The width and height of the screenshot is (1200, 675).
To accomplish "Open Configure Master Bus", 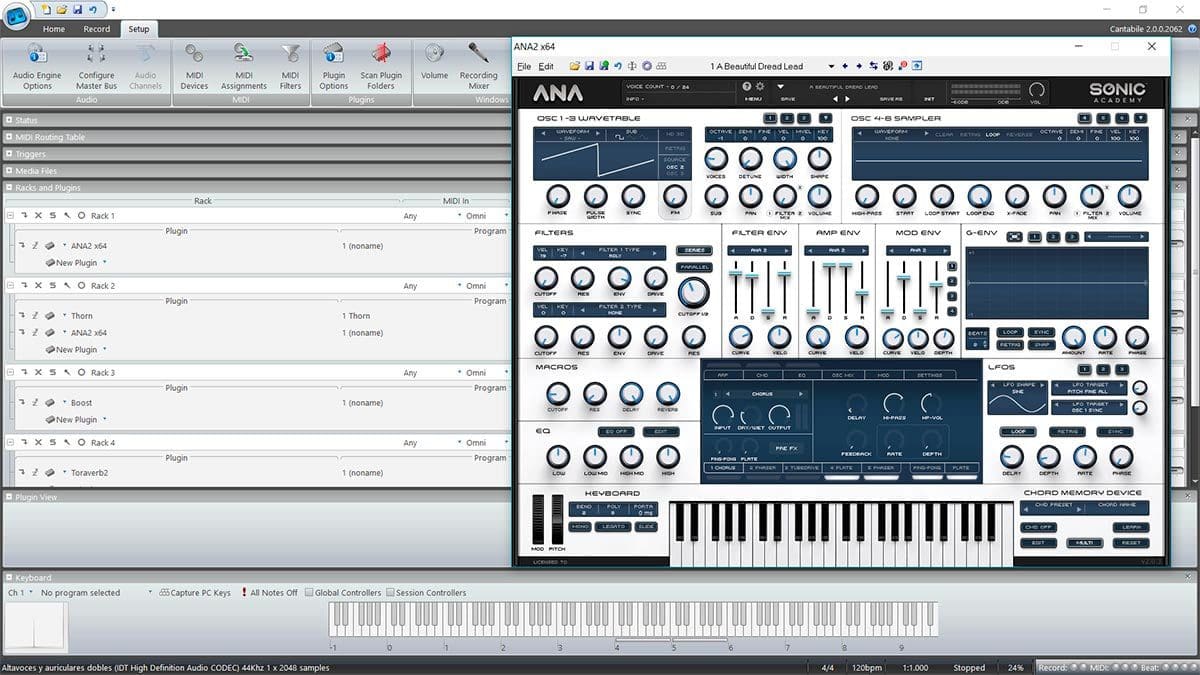I will [97, 67].
